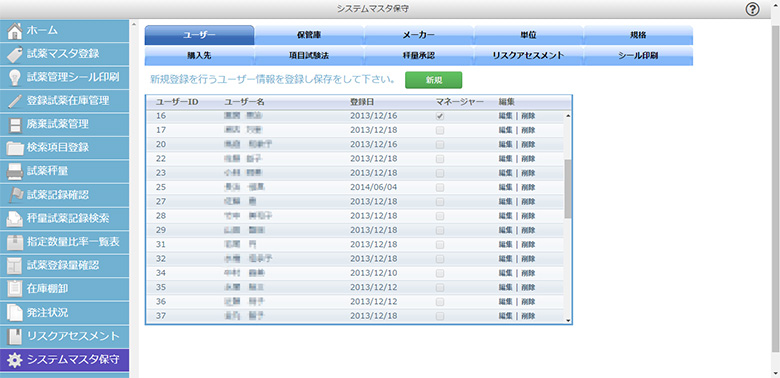Screen dimensions: 780x378
Task: Click the 試薬秤量 printer icon
Action: coord(15,172)
